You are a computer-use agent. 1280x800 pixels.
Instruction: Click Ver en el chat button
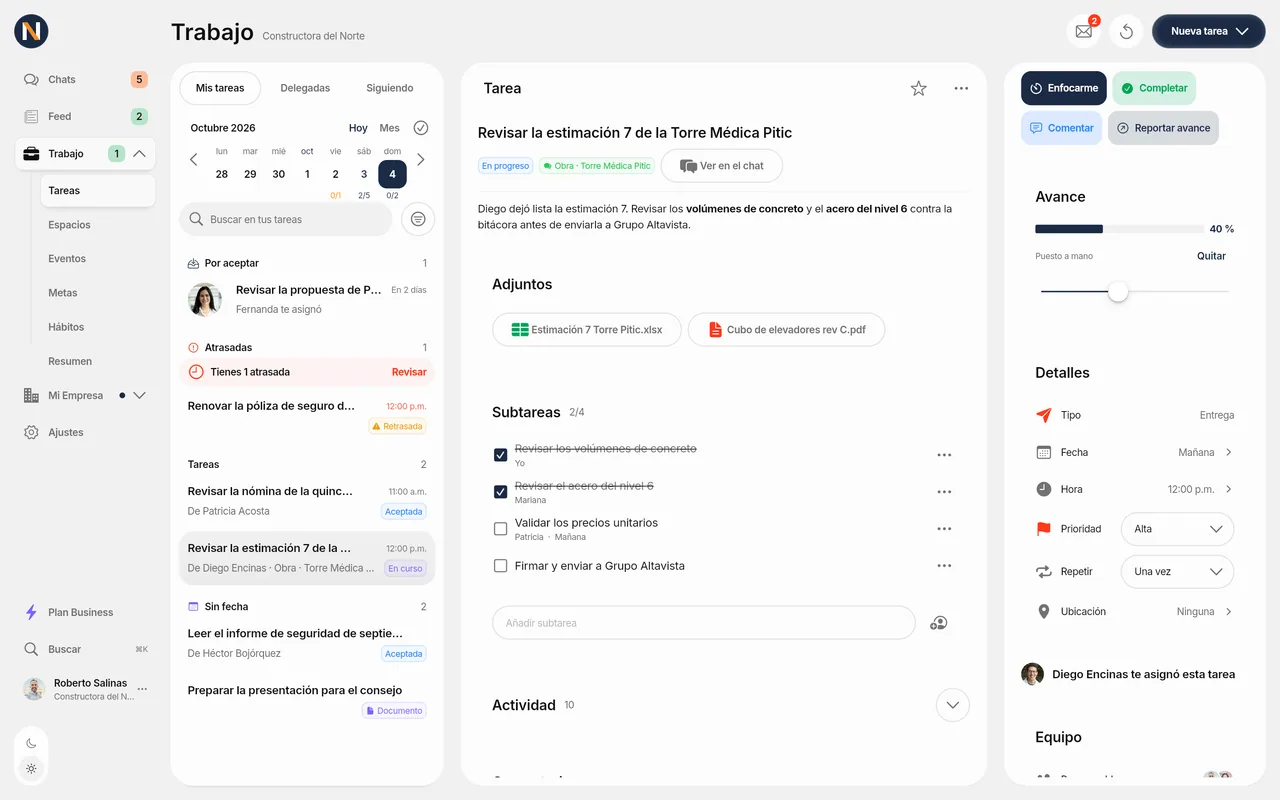coord(722,166)
